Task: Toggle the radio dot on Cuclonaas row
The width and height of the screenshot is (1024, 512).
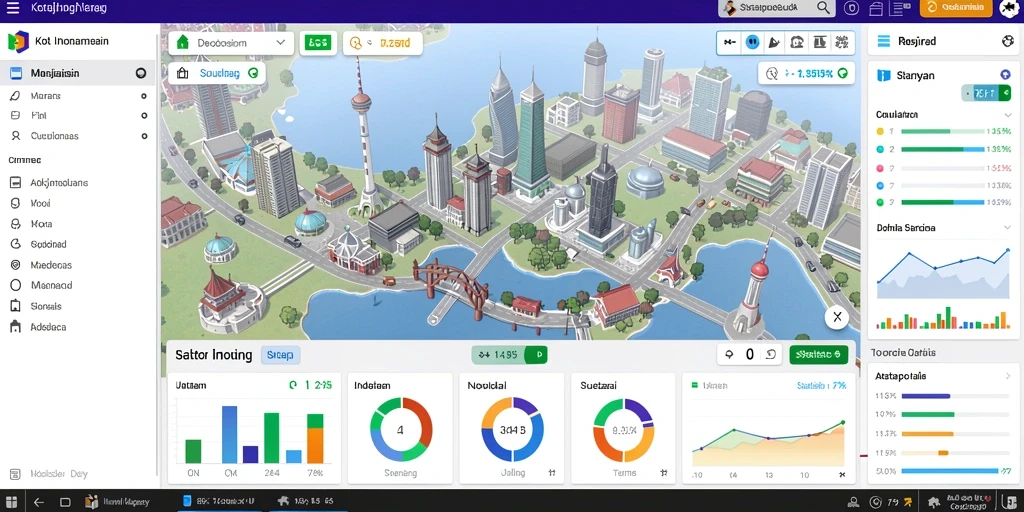Action: (144, 136)
